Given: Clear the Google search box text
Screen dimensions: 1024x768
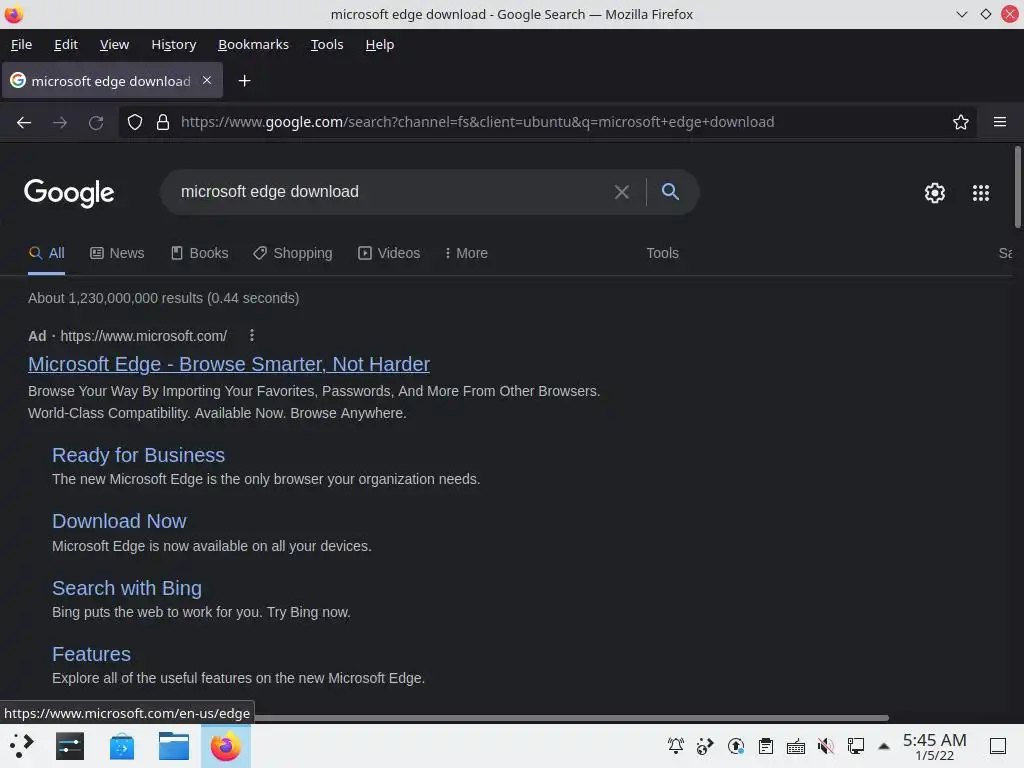Looking at the screenshot, I should click(622, 192).
